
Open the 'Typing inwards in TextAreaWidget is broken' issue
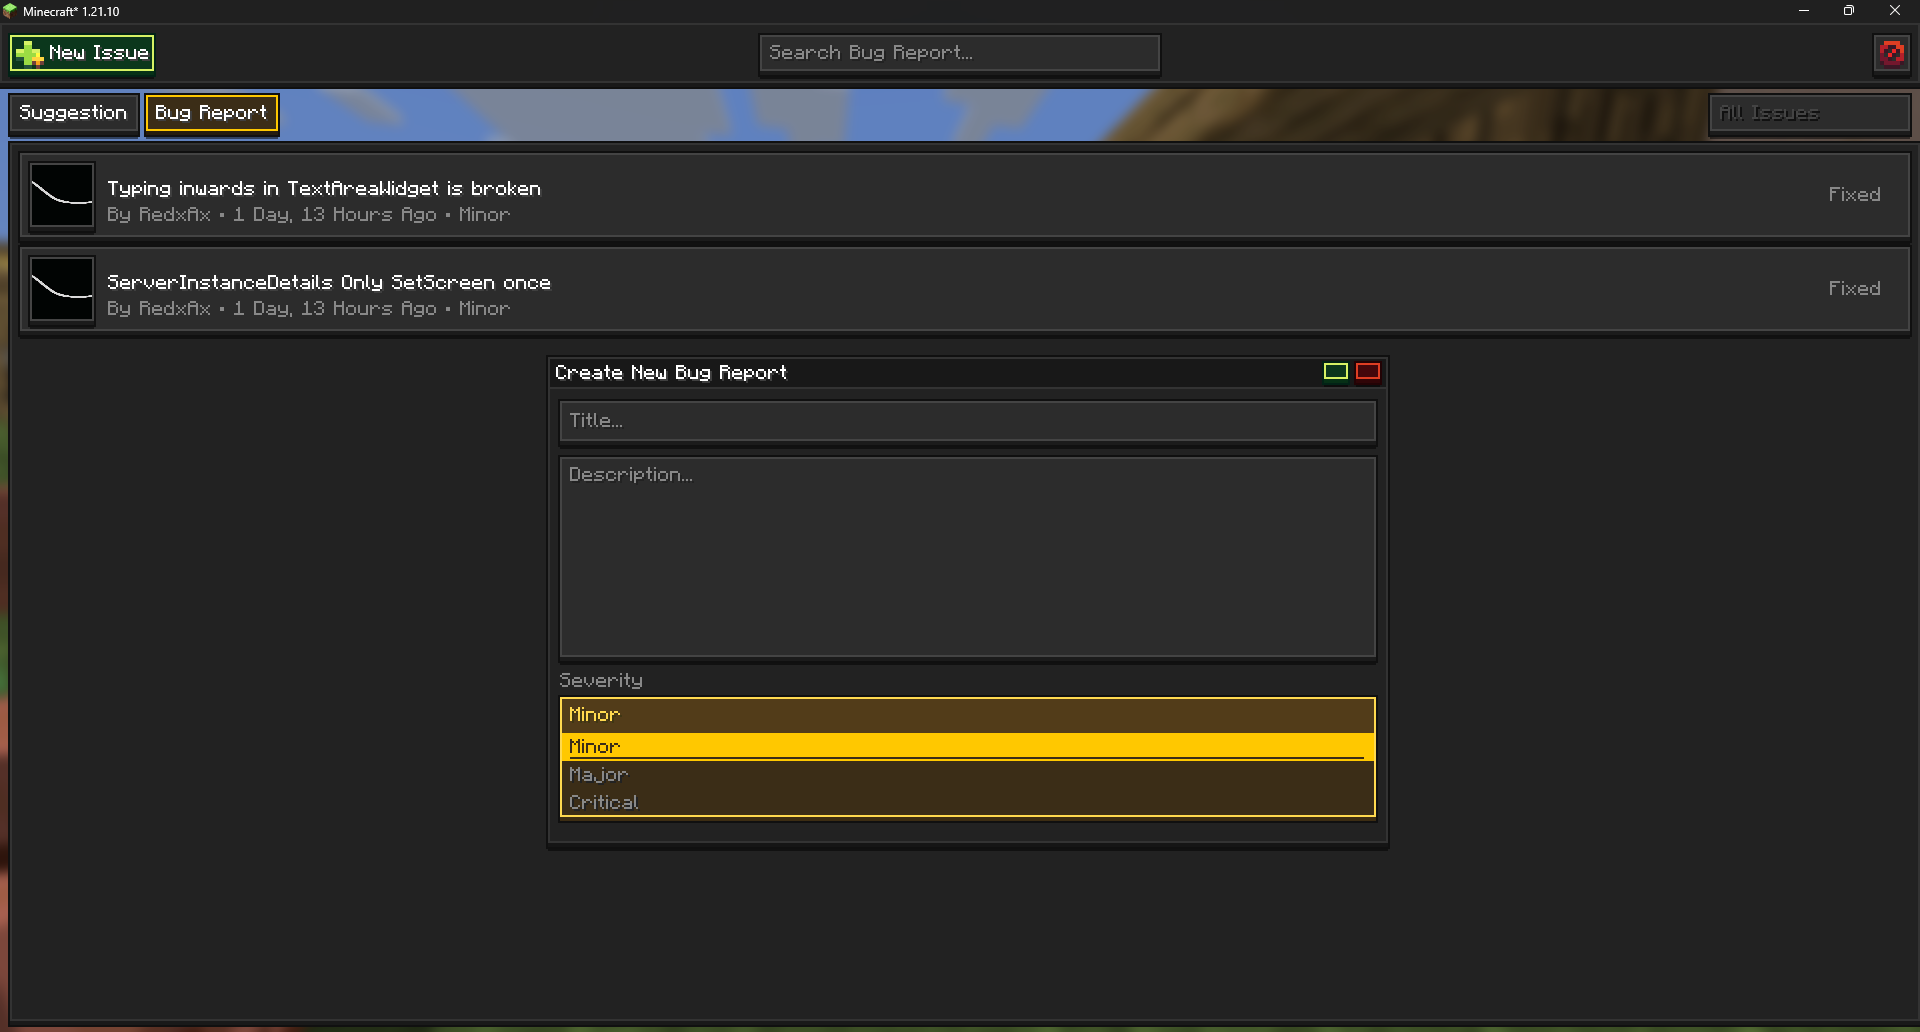click(965, 195)
